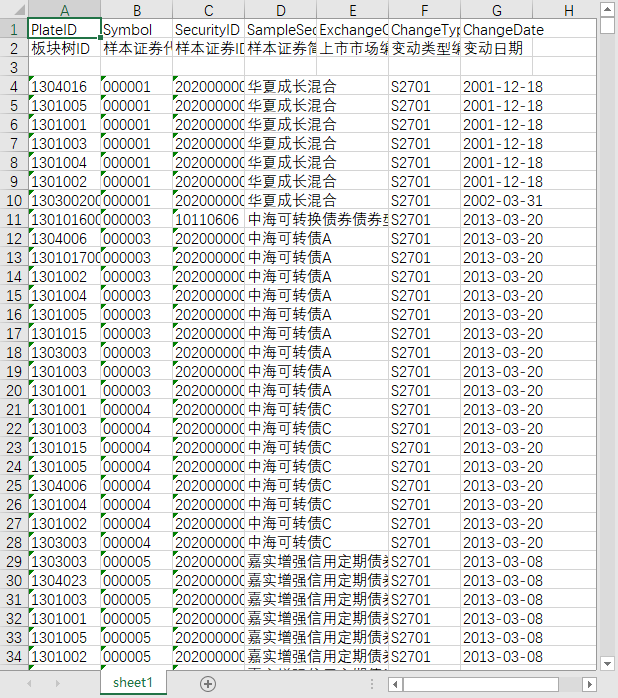The width and height of the screenshot is (618, 698).
Task: Select column F header
Action: (425, 10)
